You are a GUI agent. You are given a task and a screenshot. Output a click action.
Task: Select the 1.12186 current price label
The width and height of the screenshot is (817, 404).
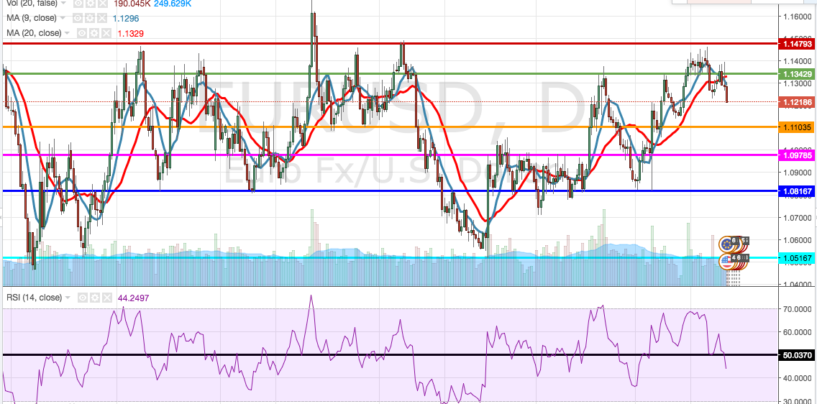(797, 102)
